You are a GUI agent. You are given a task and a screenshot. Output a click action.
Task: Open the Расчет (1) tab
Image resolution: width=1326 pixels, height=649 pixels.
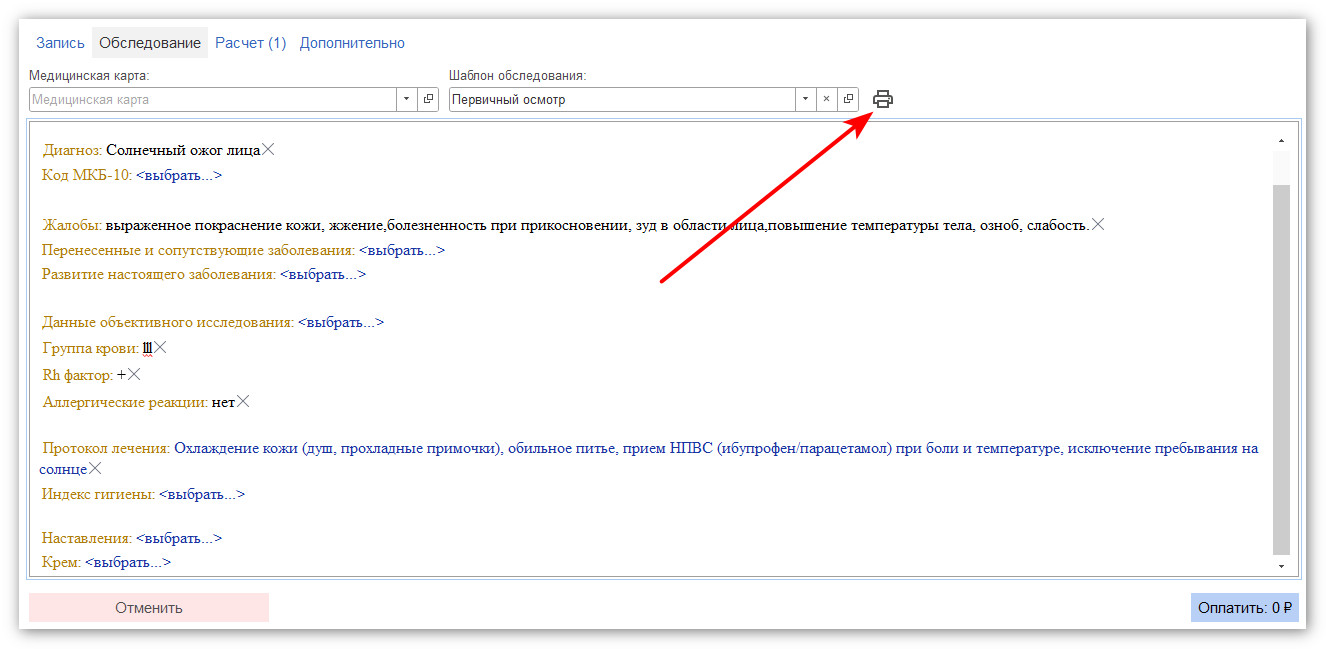click(250, 43)
